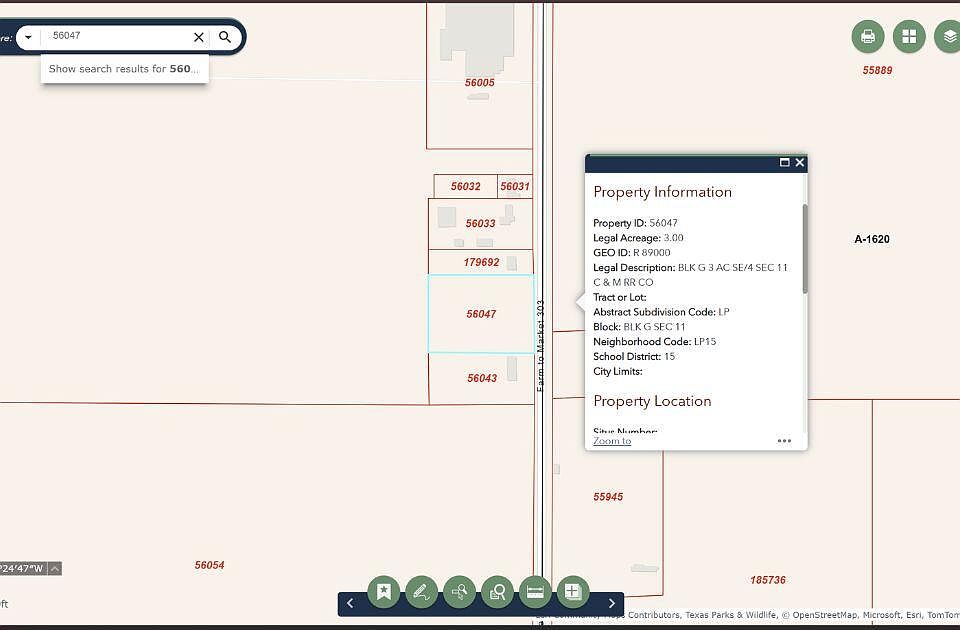Open the Query search widget
This screenshot has height=630, width=960.
pyautogui.click(x=497, y=591)
